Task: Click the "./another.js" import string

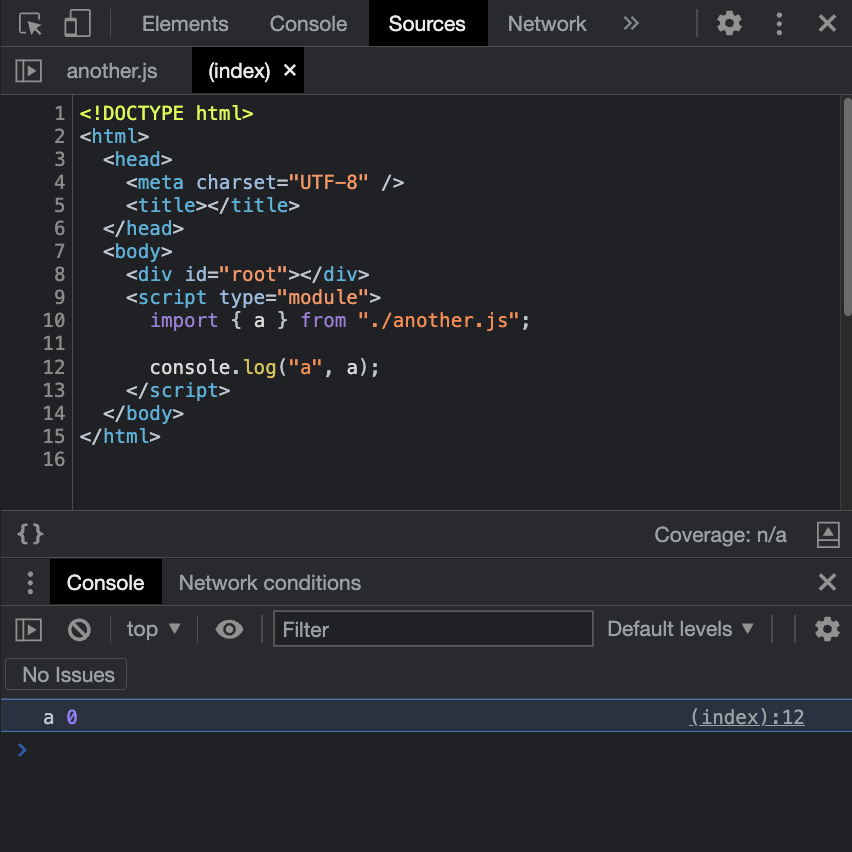Action: coord(438,321)
